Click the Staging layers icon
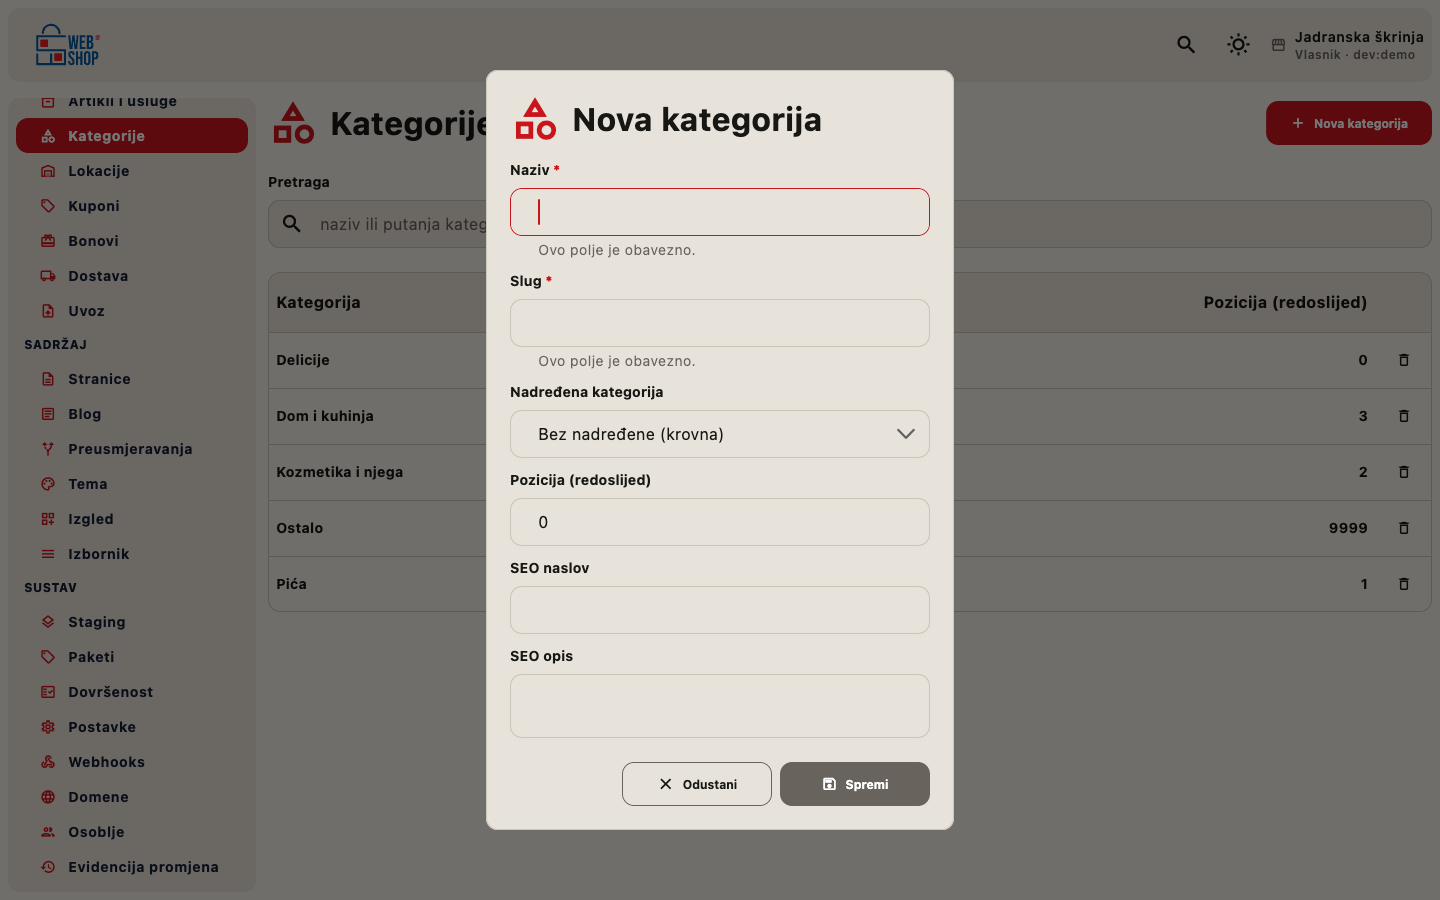This screenshot has height=900, width=1440. click(x=48, y=622)
